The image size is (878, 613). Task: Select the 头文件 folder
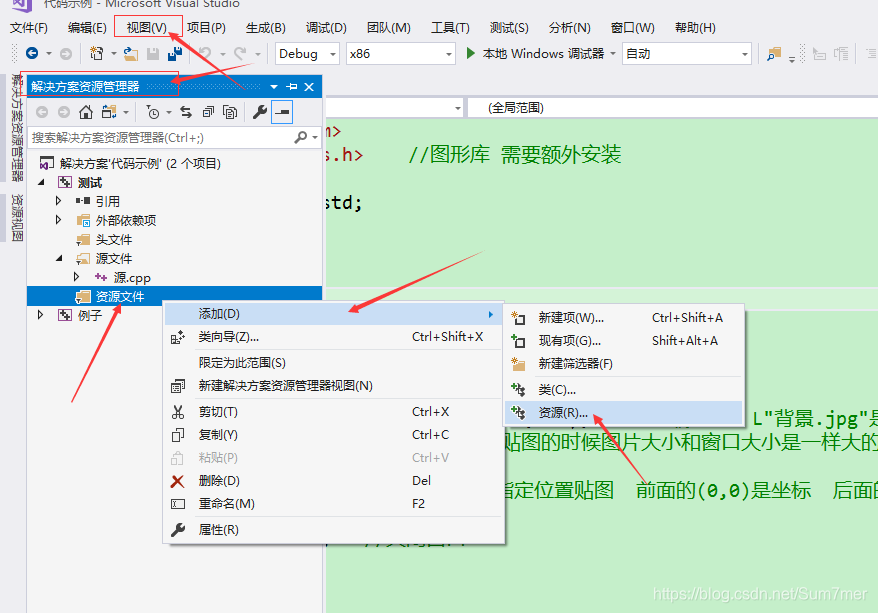coord(114,240)
